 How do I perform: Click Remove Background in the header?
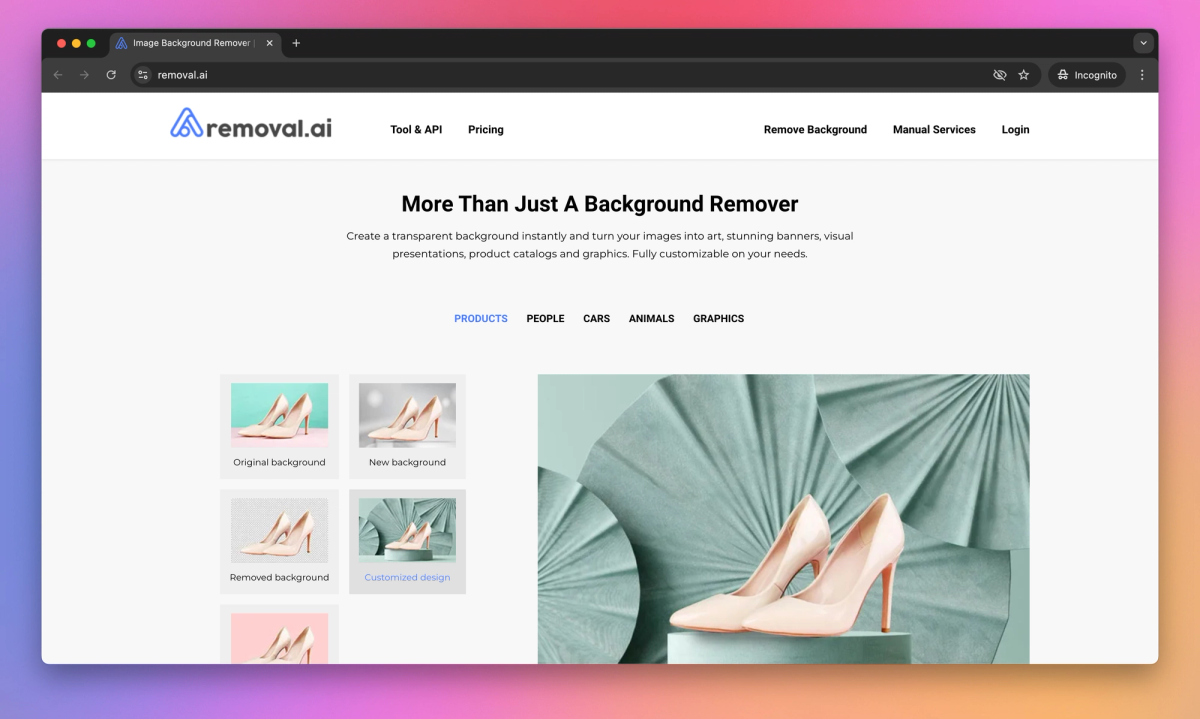tap(815, 129)
